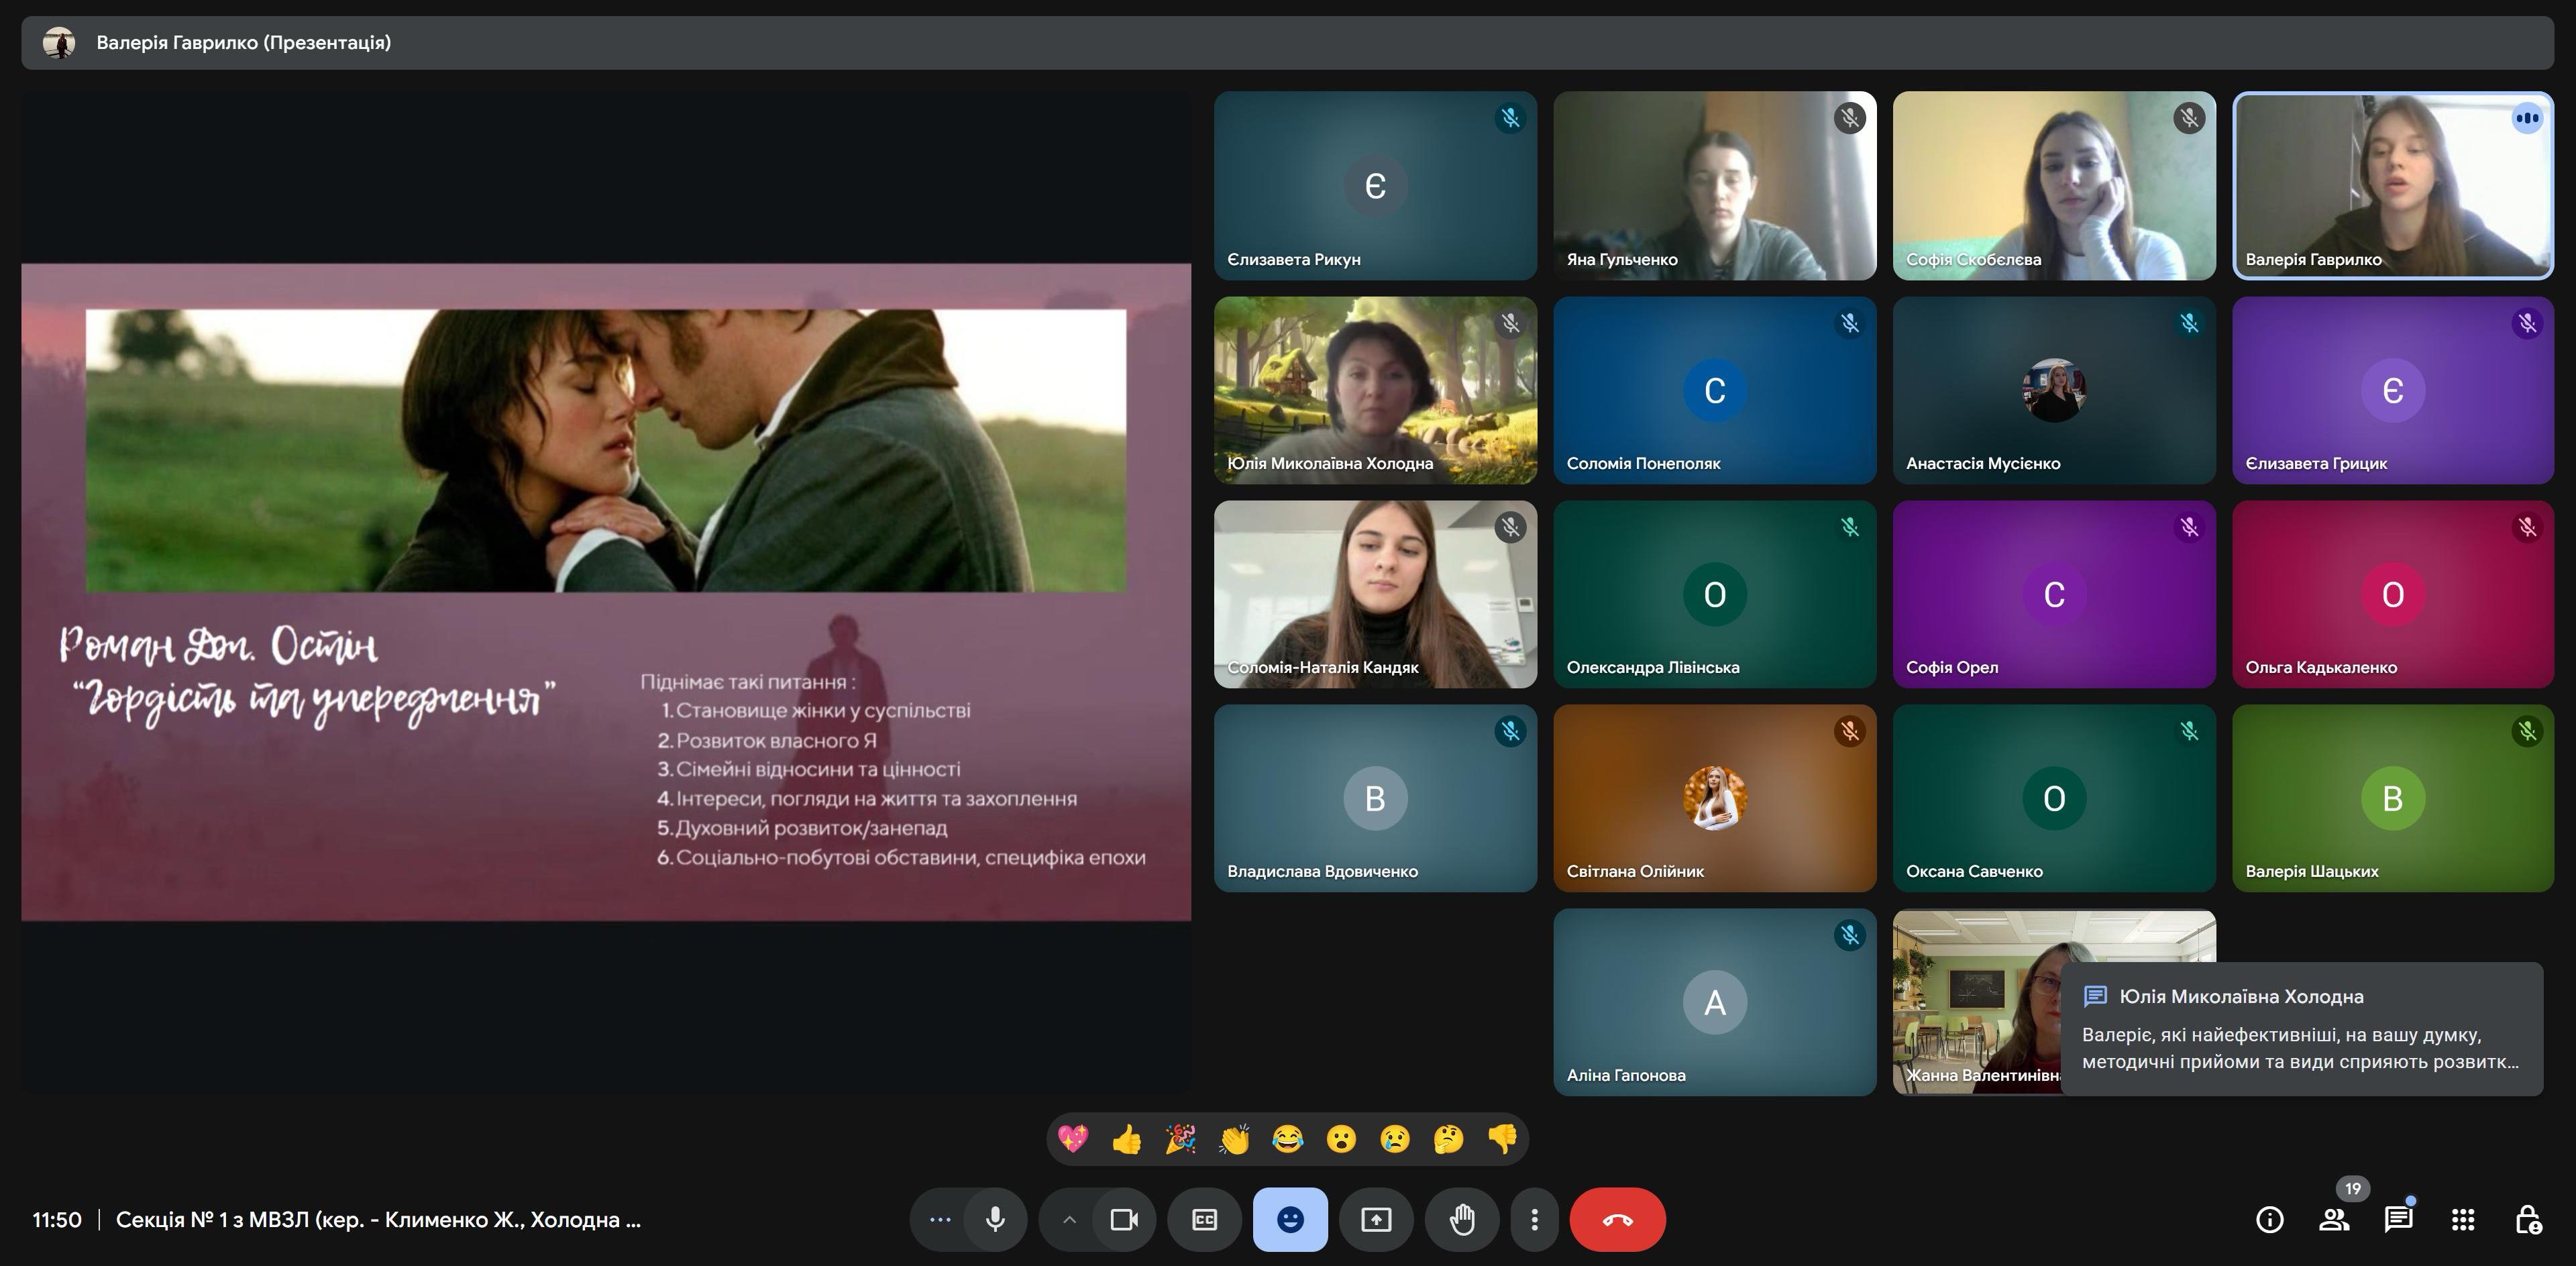Show the people list showing 19 participants
This screenshot has width=2576, height=1266.
pyautogui.click(x=2334, y=1219)
